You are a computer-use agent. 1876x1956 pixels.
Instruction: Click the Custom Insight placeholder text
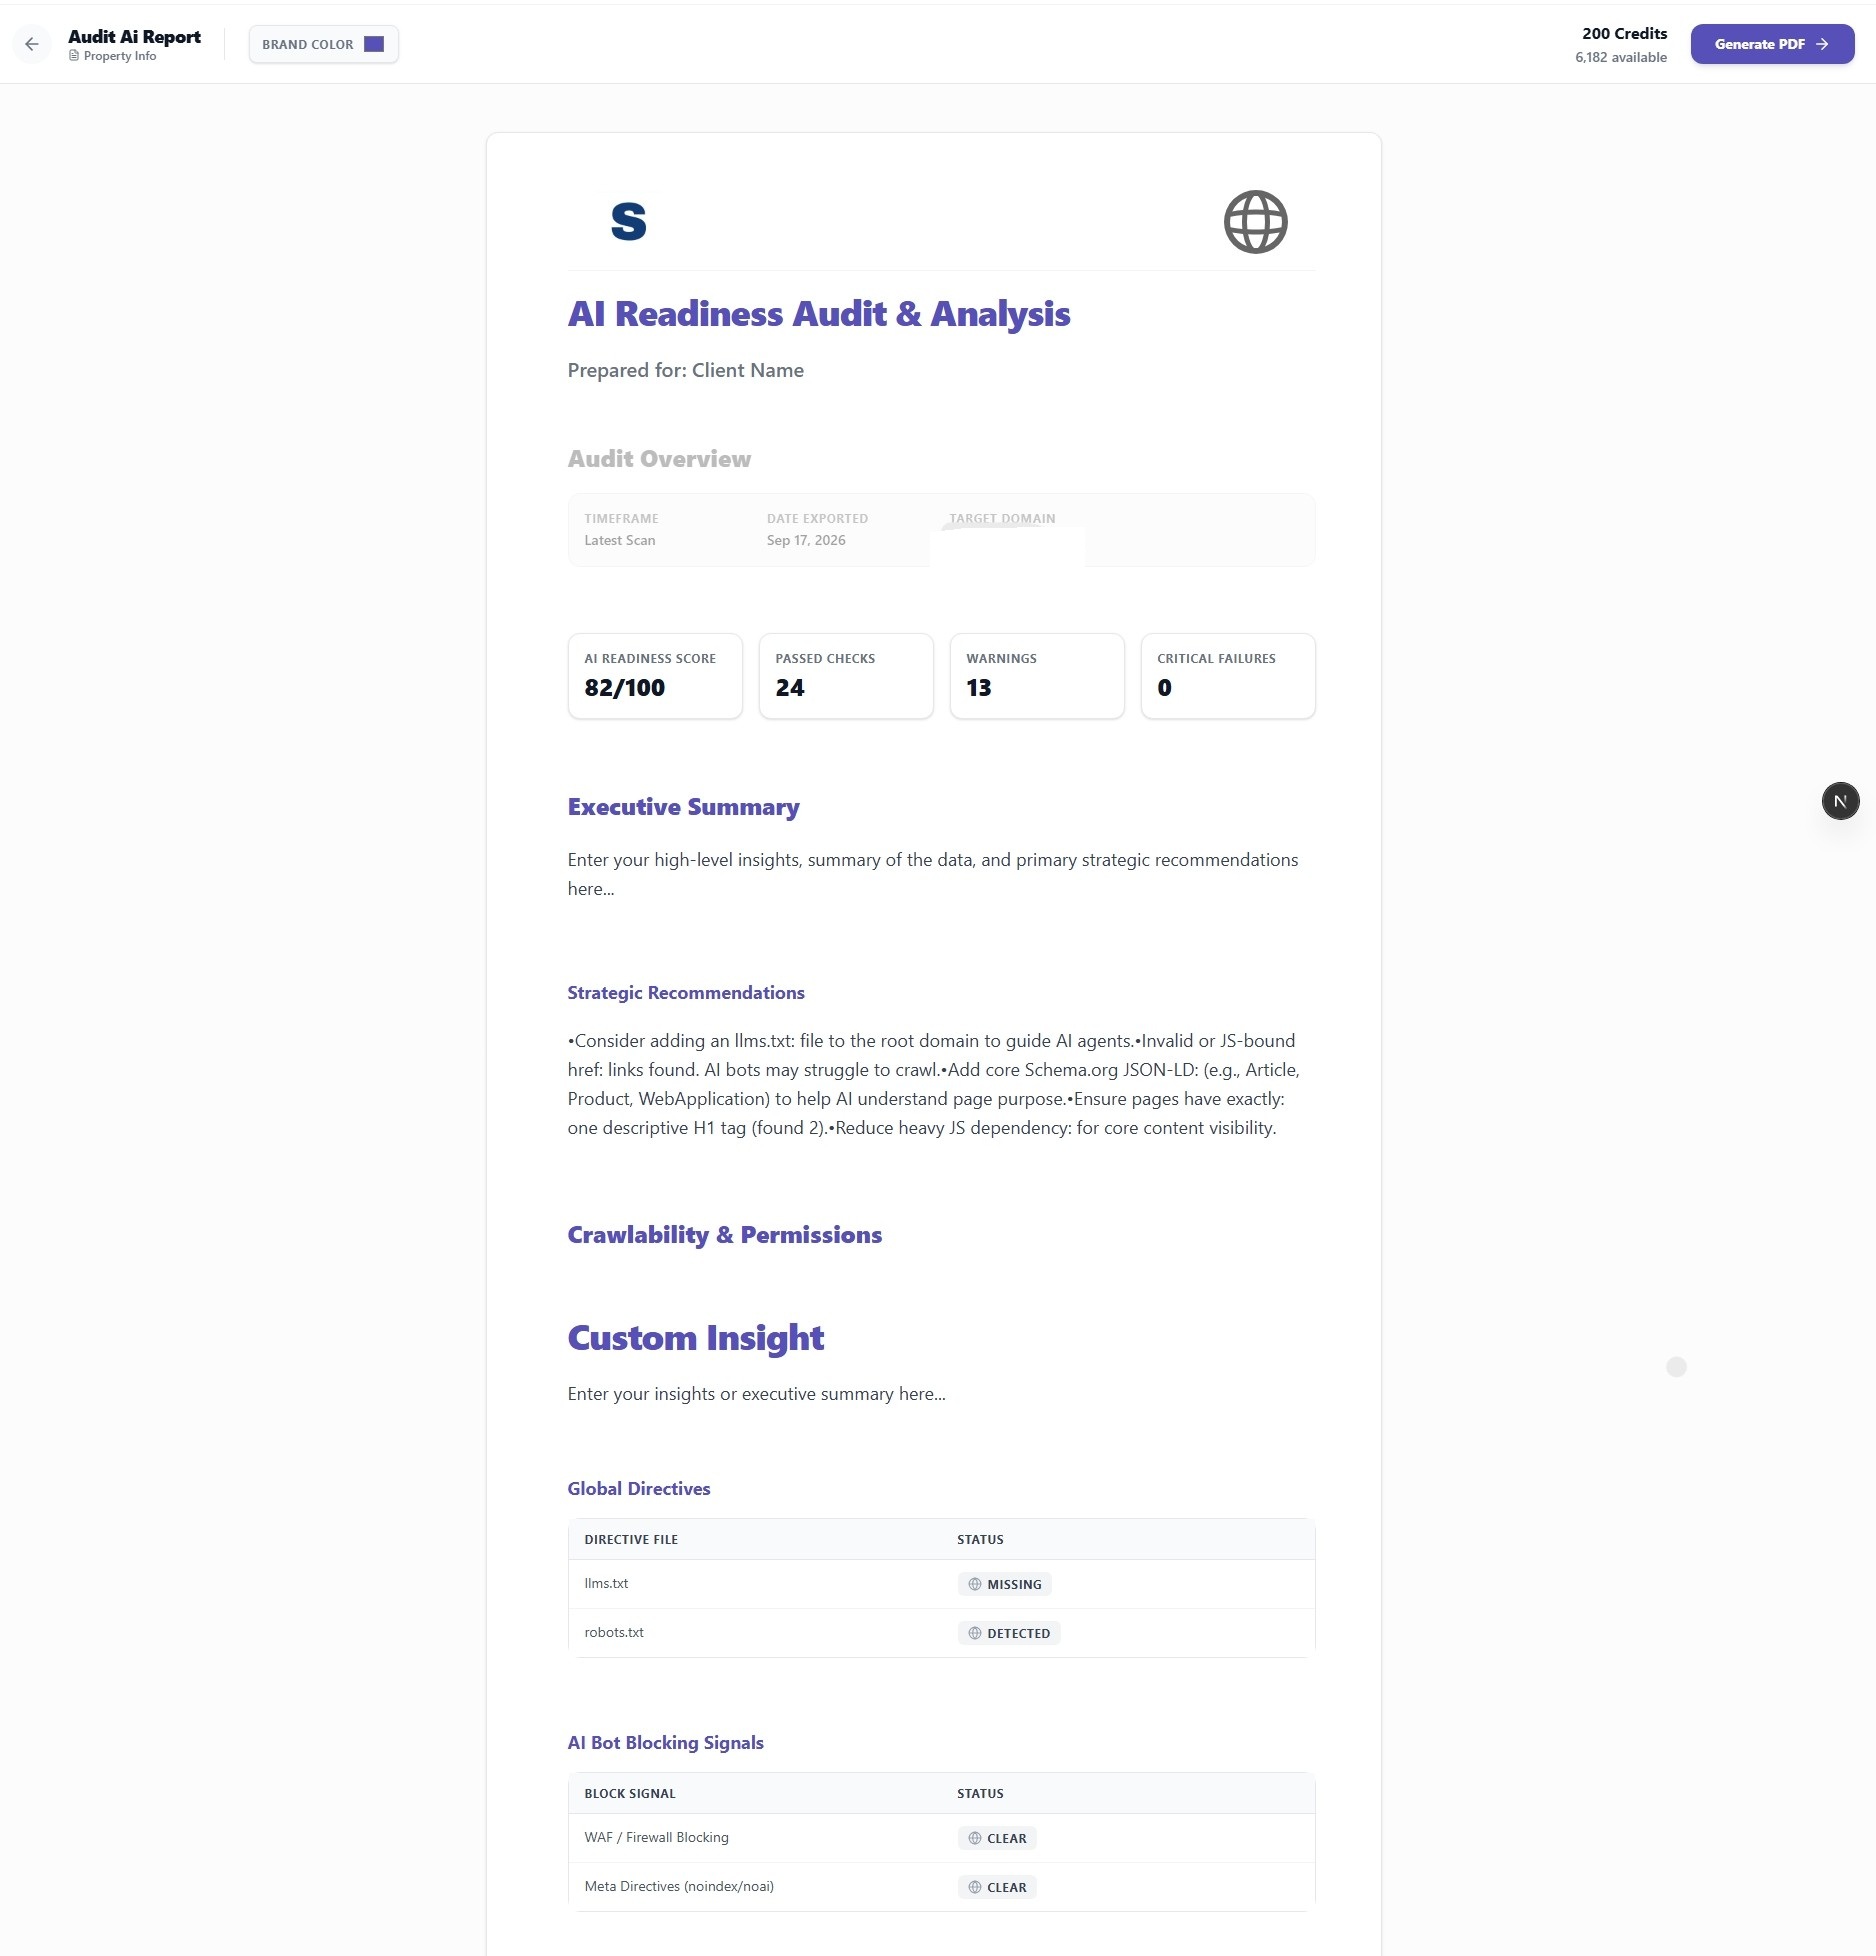pos(756,1394)
